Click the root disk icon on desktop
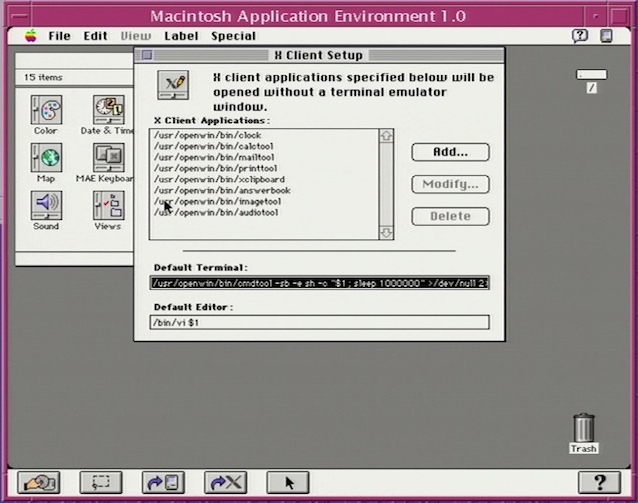The height and width of the screenshot is (503, 638). 592,75
